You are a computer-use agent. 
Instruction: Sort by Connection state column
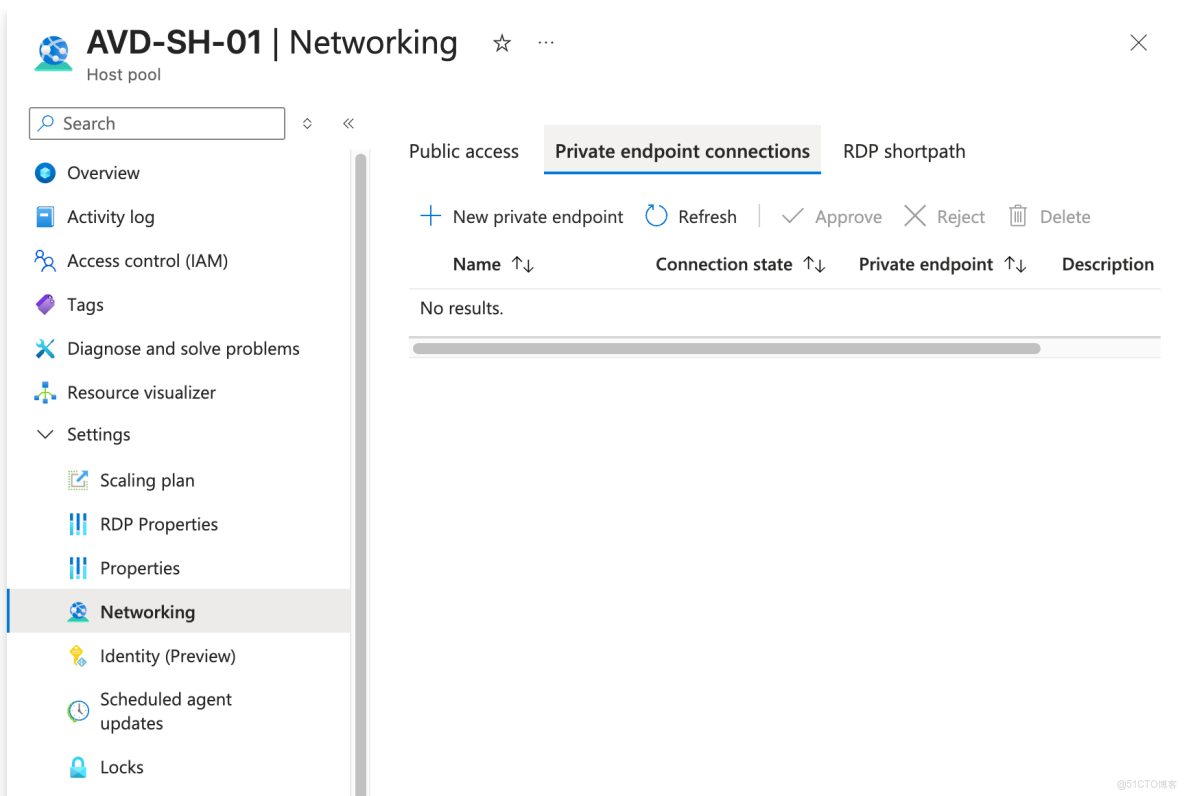813,264
